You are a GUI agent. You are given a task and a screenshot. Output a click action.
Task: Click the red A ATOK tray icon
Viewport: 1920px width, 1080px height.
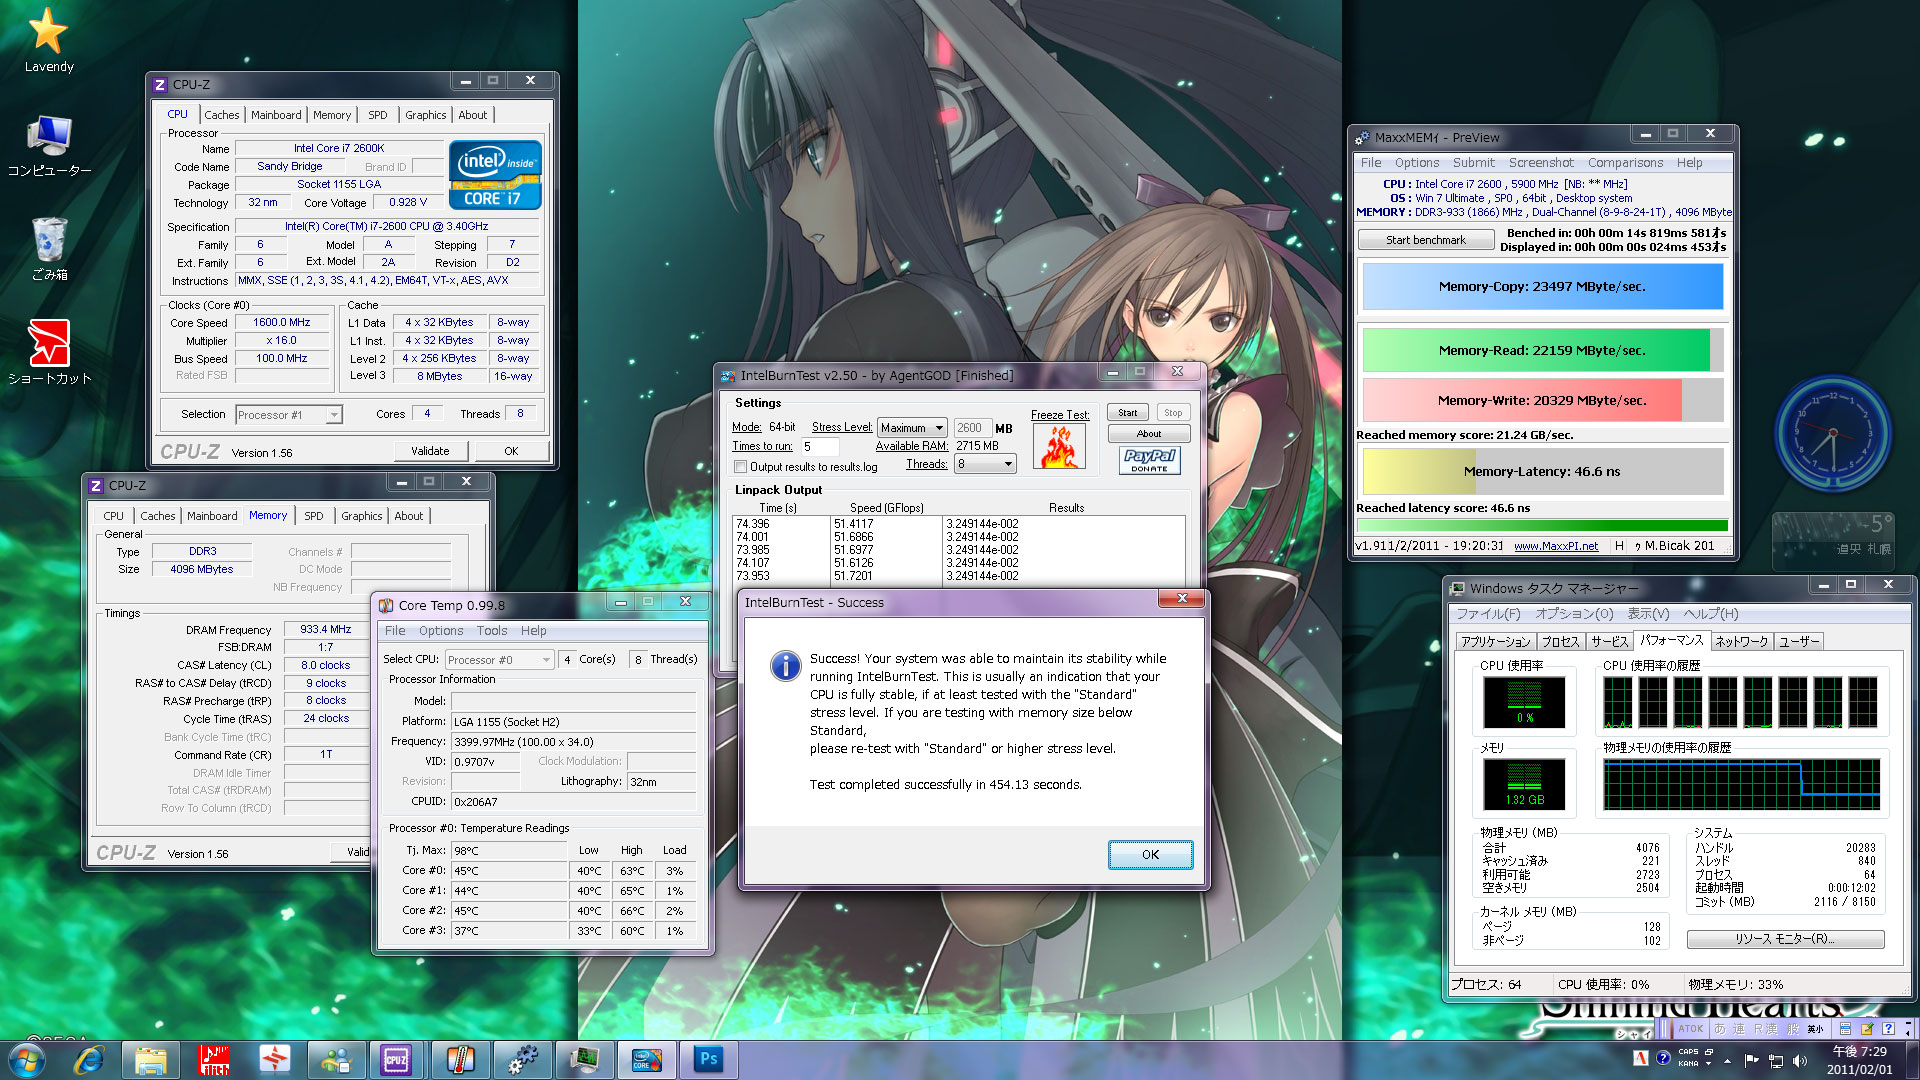[x=1641, y=1058]
